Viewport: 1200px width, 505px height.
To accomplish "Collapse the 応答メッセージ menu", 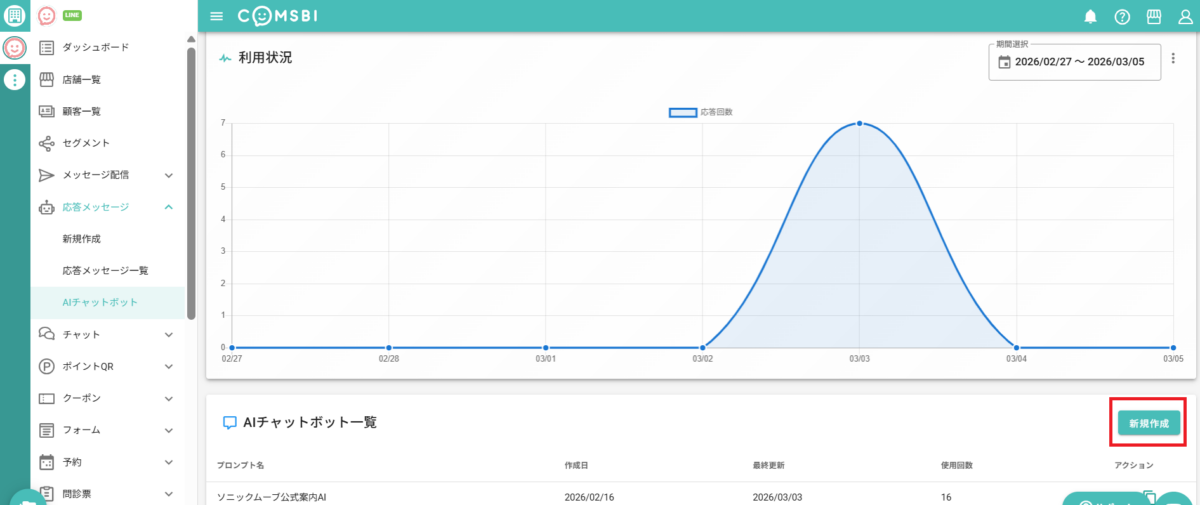I will point(169,207).
